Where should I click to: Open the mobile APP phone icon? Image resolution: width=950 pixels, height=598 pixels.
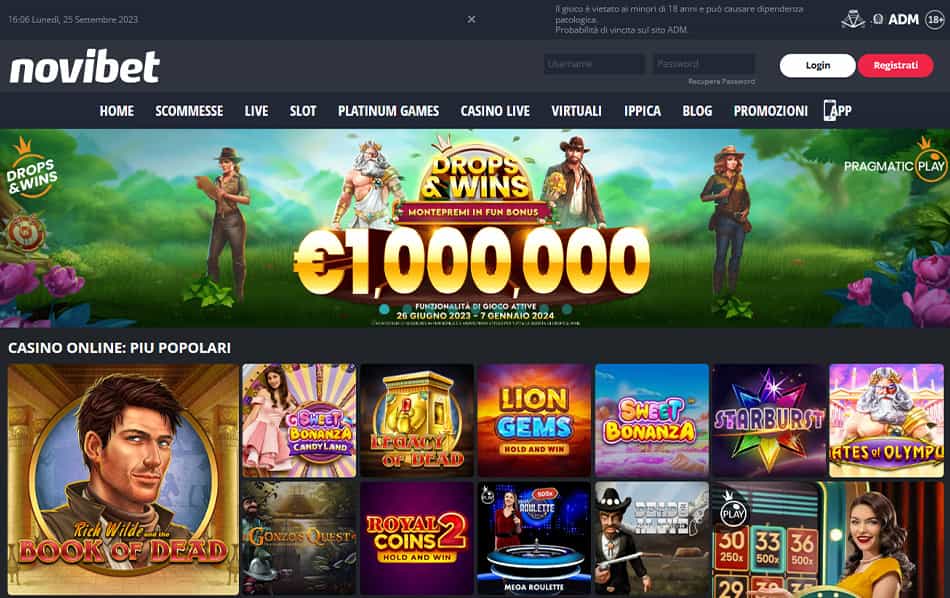(830, 110)
